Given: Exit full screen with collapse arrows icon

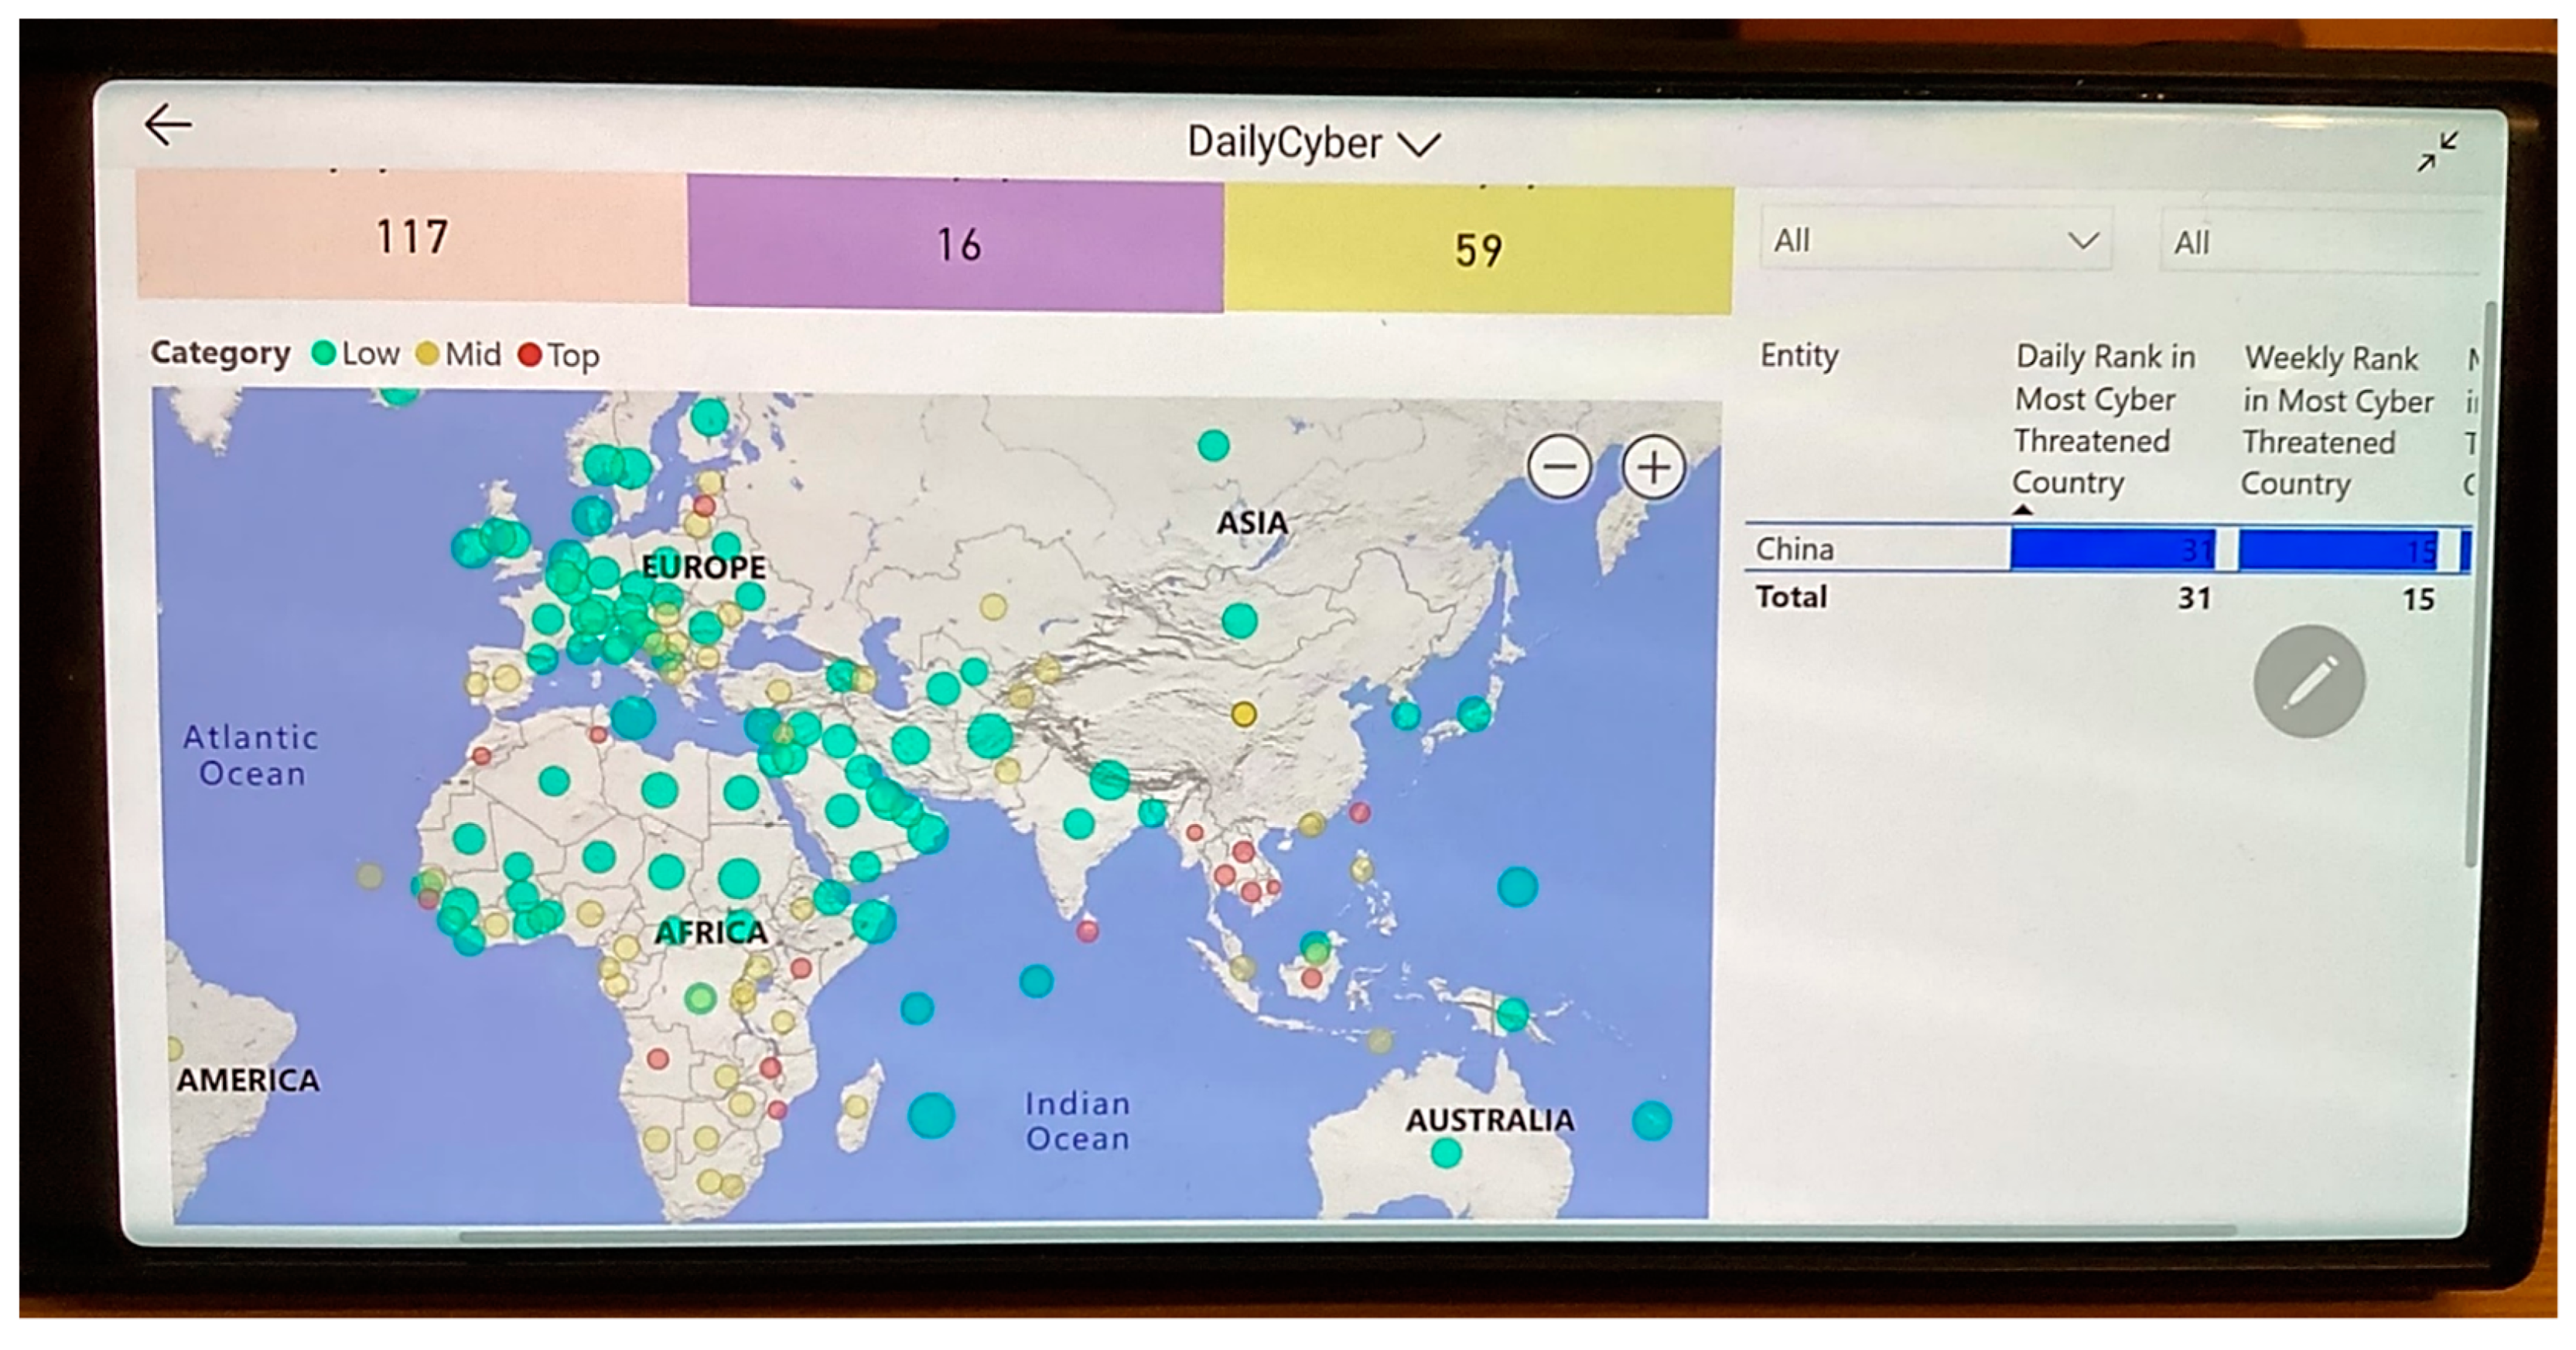Looking at the screenshot, I should pos(2437,152).
